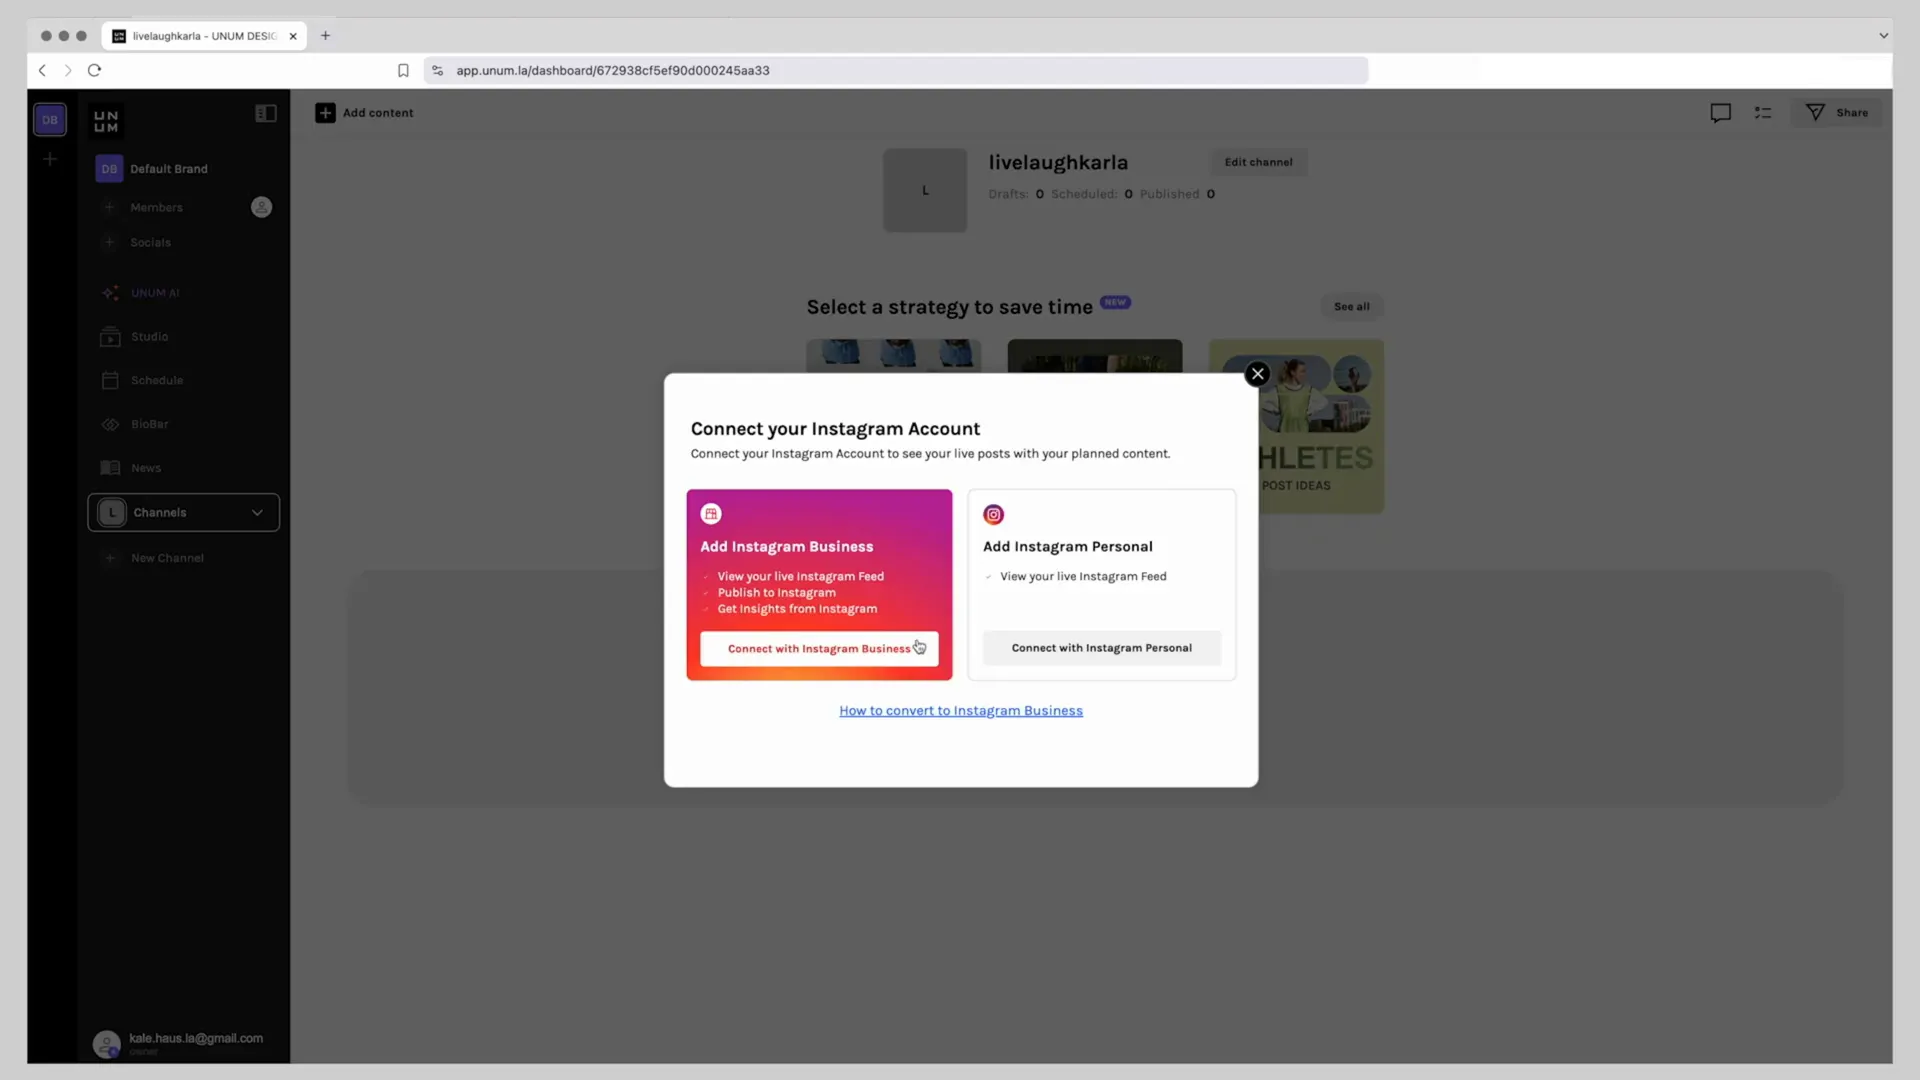Open the comments chat icon

[1720, 113]
